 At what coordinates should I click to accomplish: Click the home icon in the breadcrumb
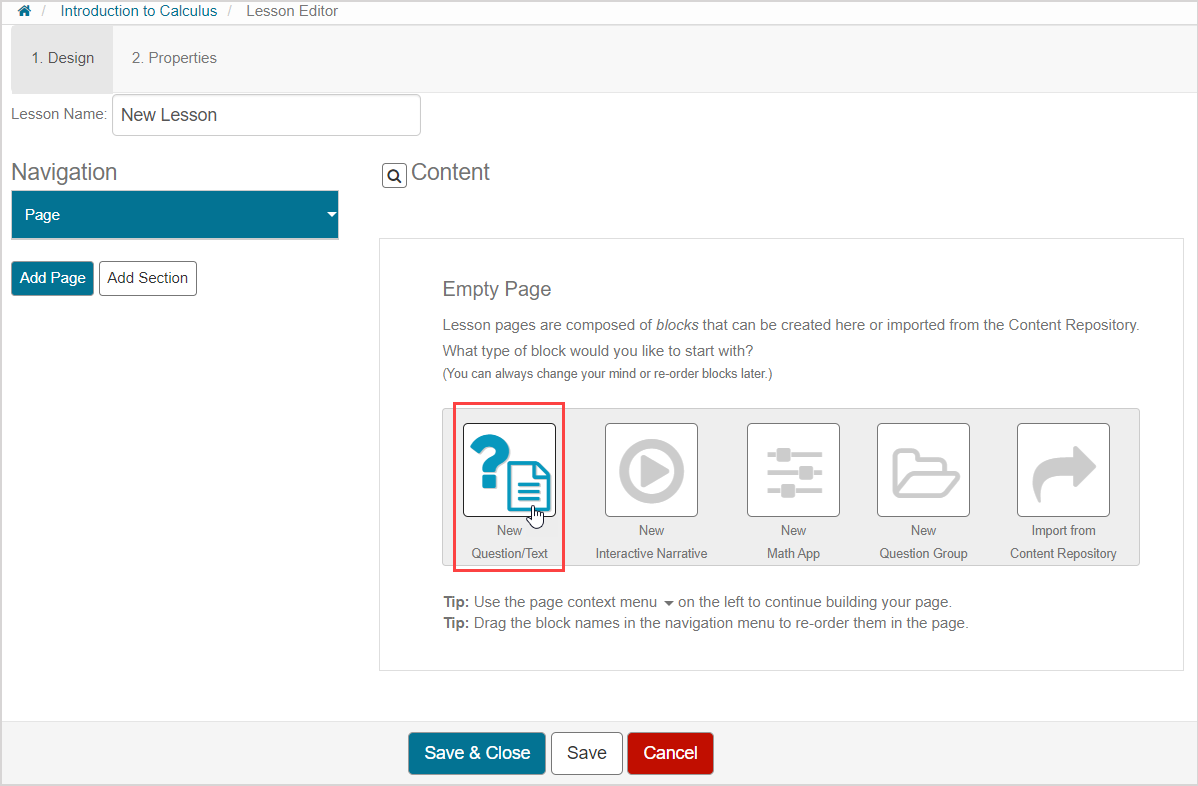point(24,11)
